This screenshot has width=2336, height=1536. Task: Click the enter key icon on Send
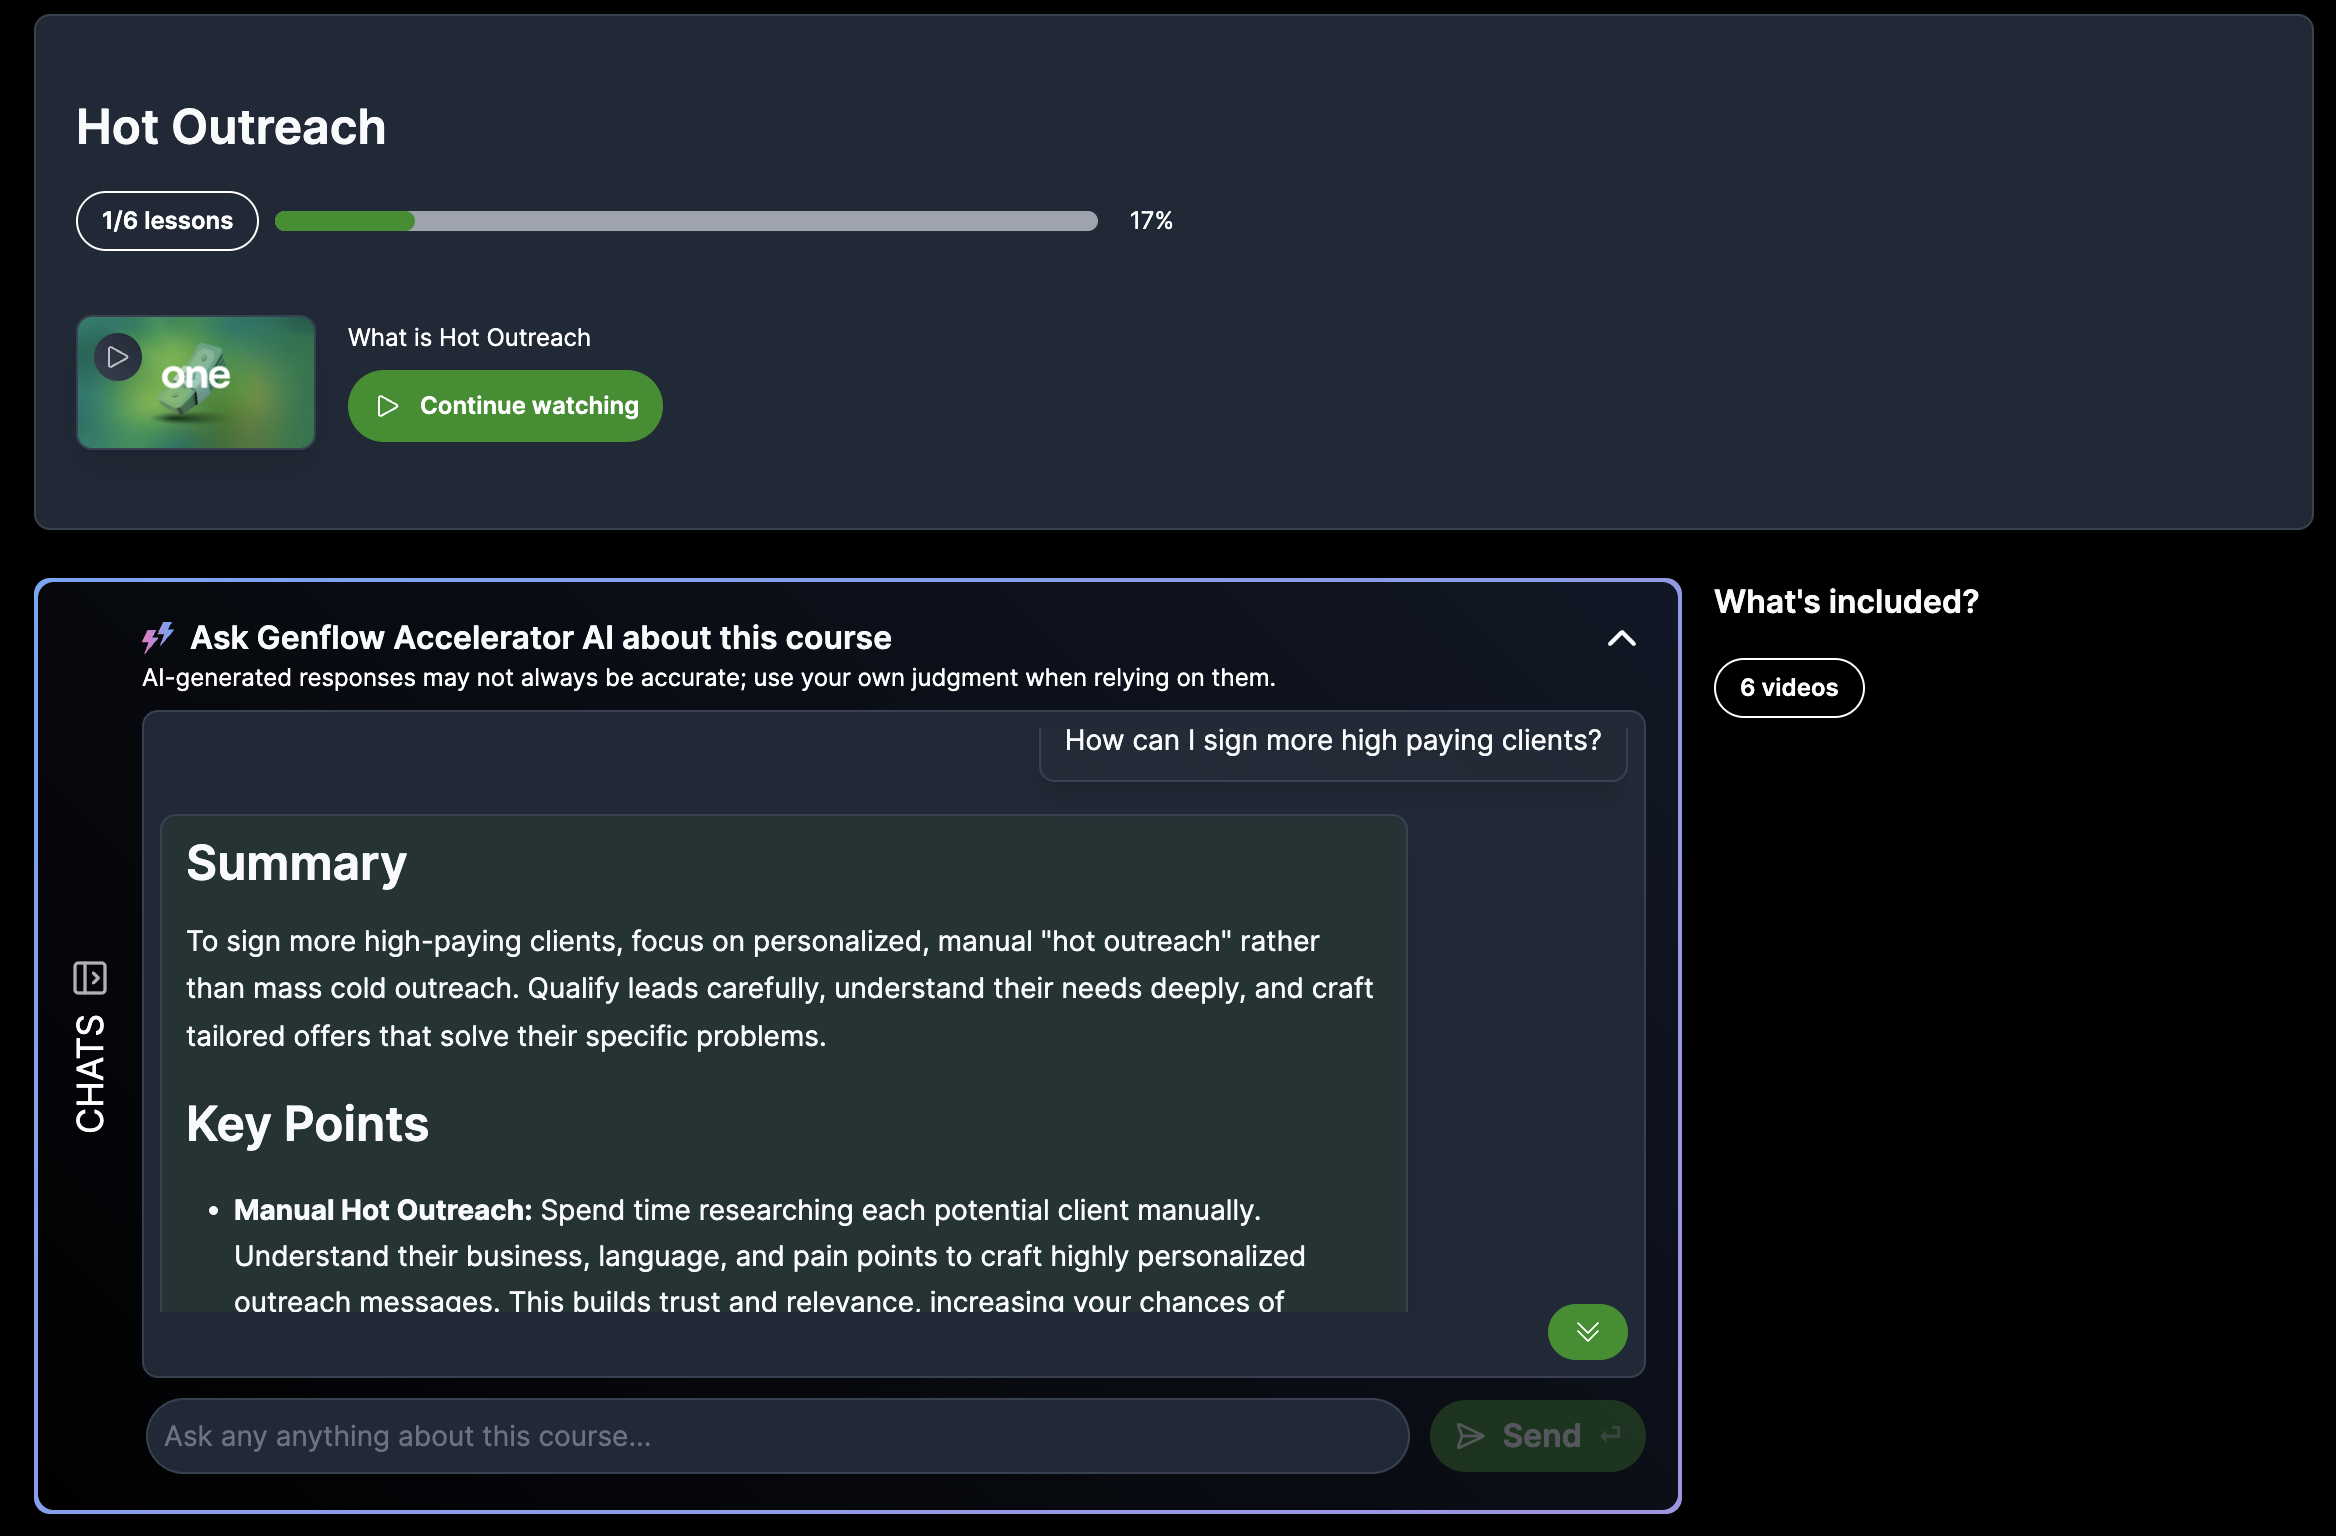coord(1610,1436)
